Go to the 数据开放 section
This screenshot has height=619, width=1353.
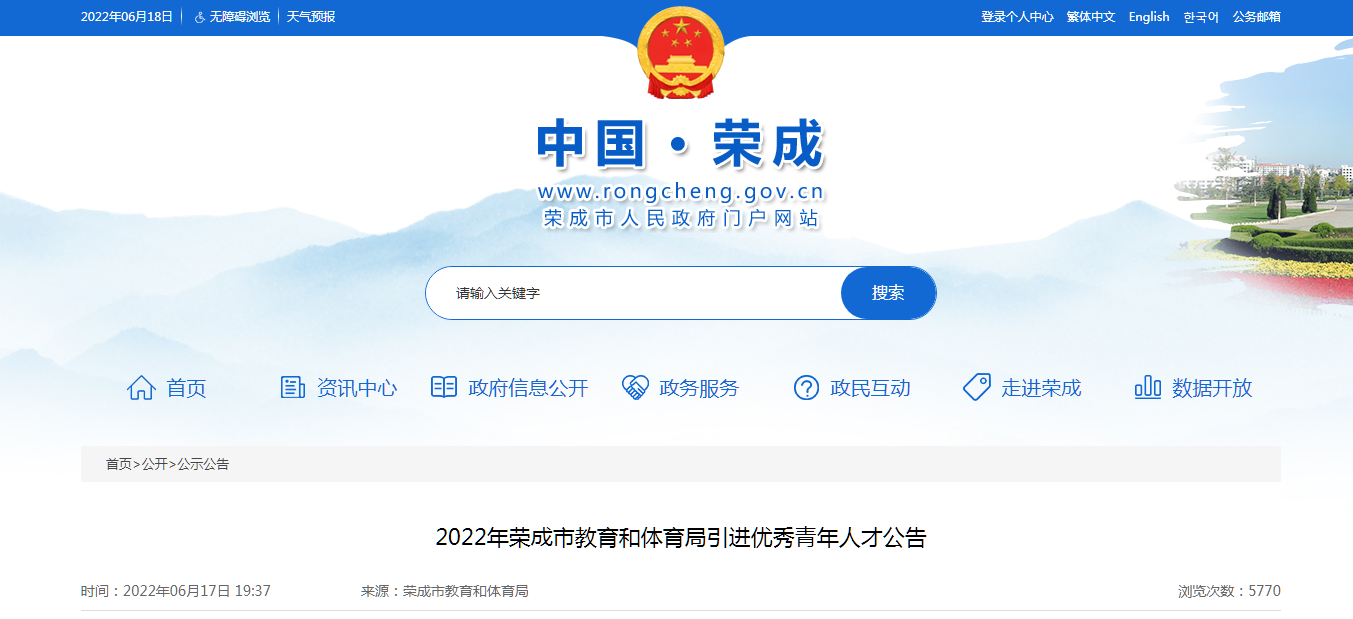[1212, 388]
